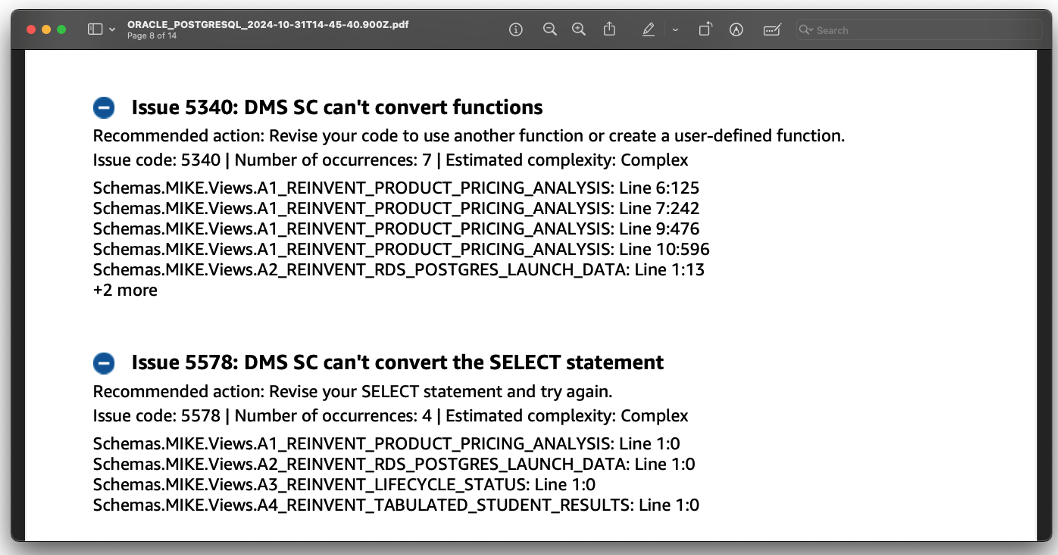1058x555 pixels.
Task: Show the Markup toolbar
Action: pos(736,30)
